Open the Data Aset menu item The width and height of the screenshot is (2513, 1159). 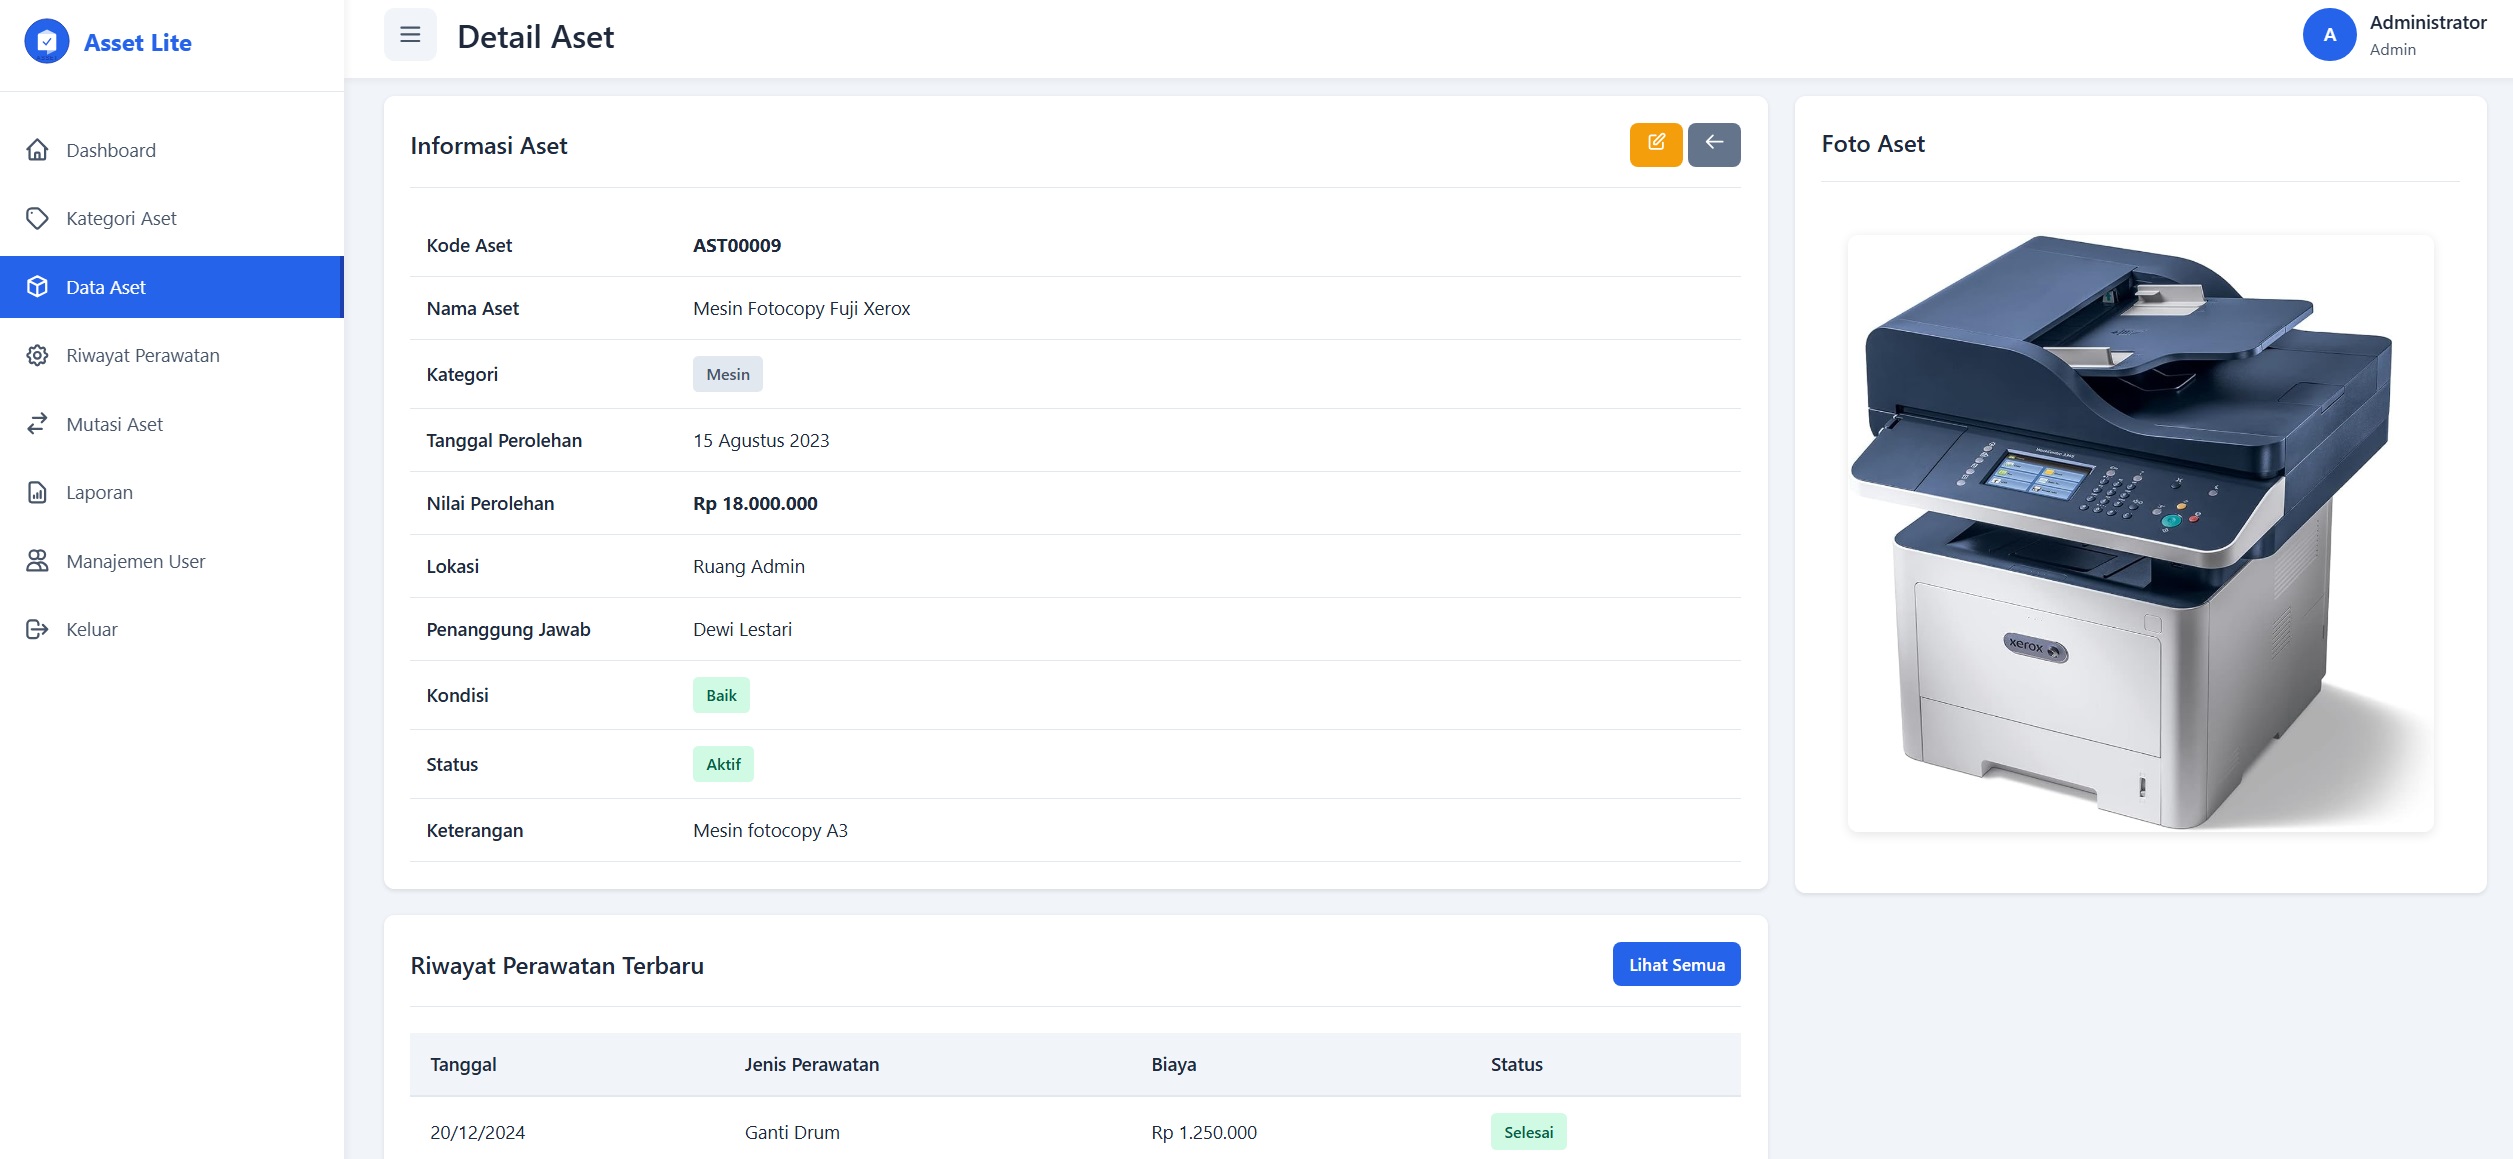tap(106, 287)
